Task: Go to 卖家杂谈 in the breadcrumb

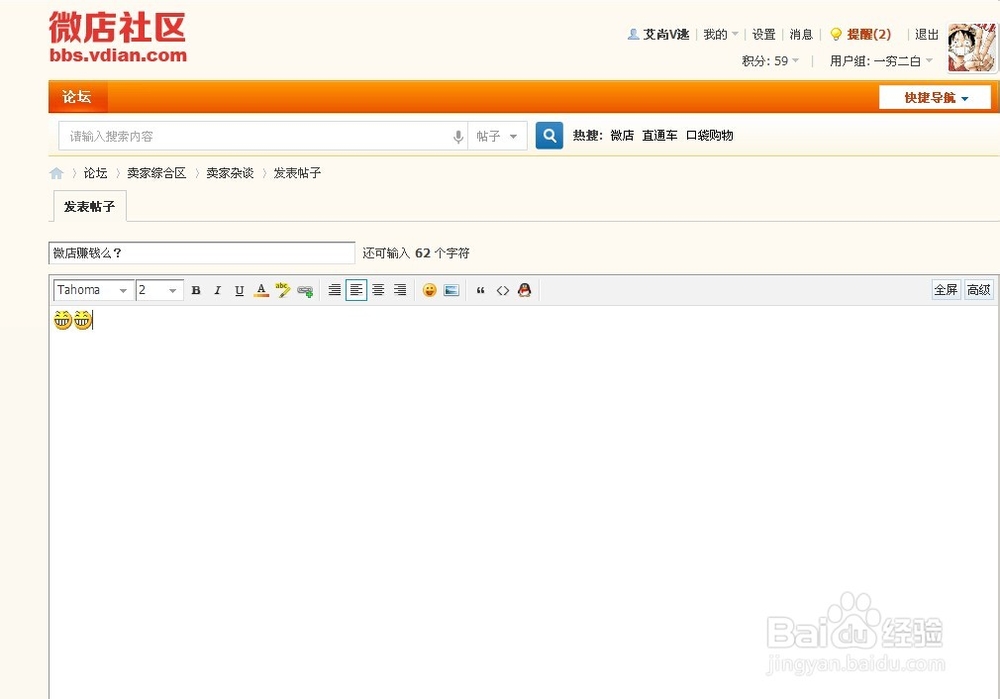Action: point(230,173)
